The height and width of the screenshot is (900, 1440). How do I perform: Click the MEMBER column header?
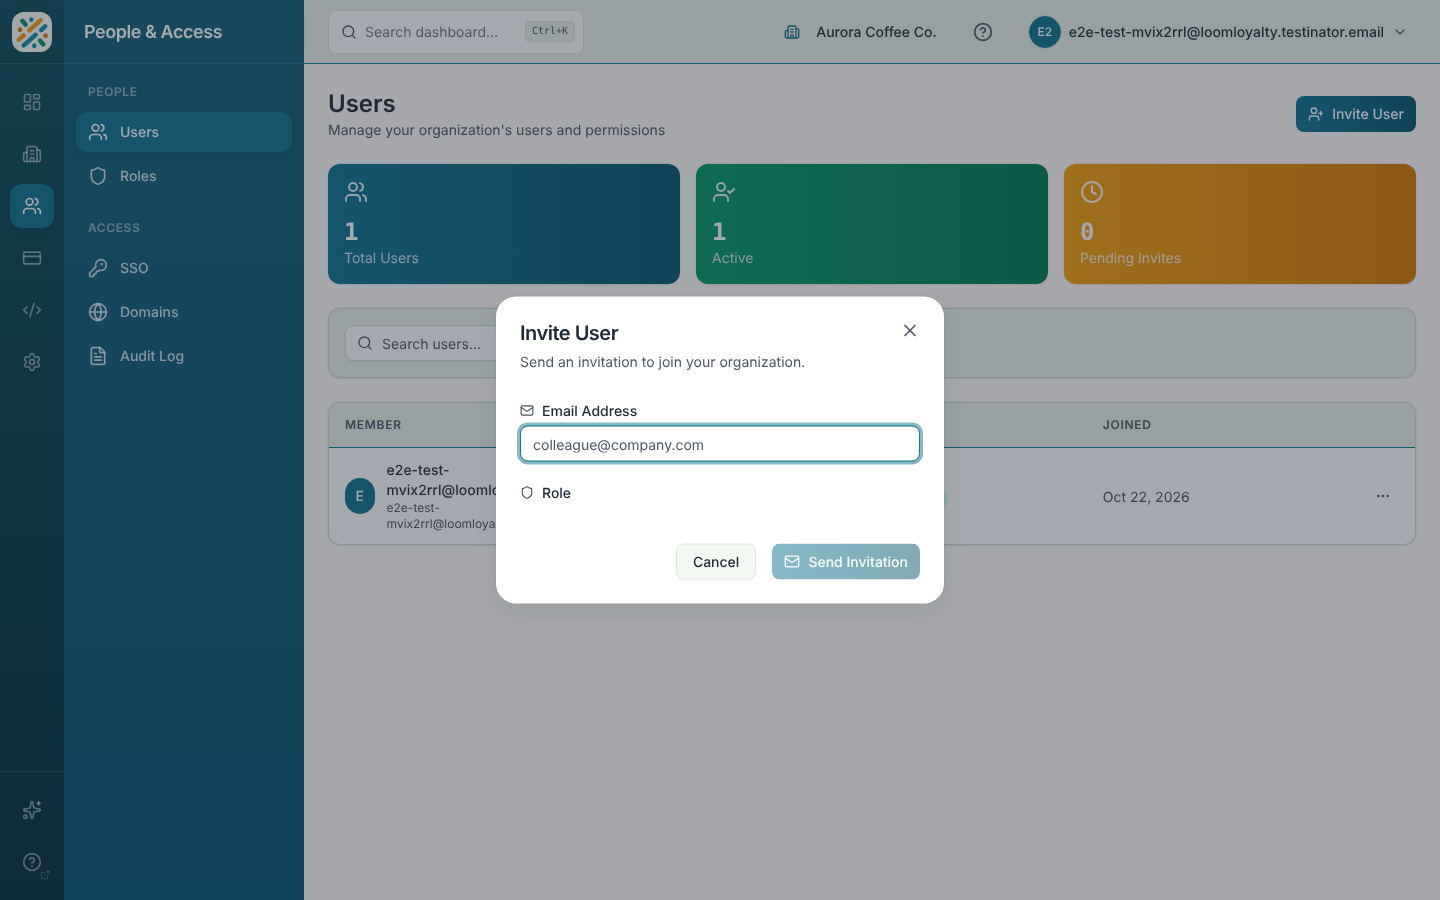[x=373, y=425]
